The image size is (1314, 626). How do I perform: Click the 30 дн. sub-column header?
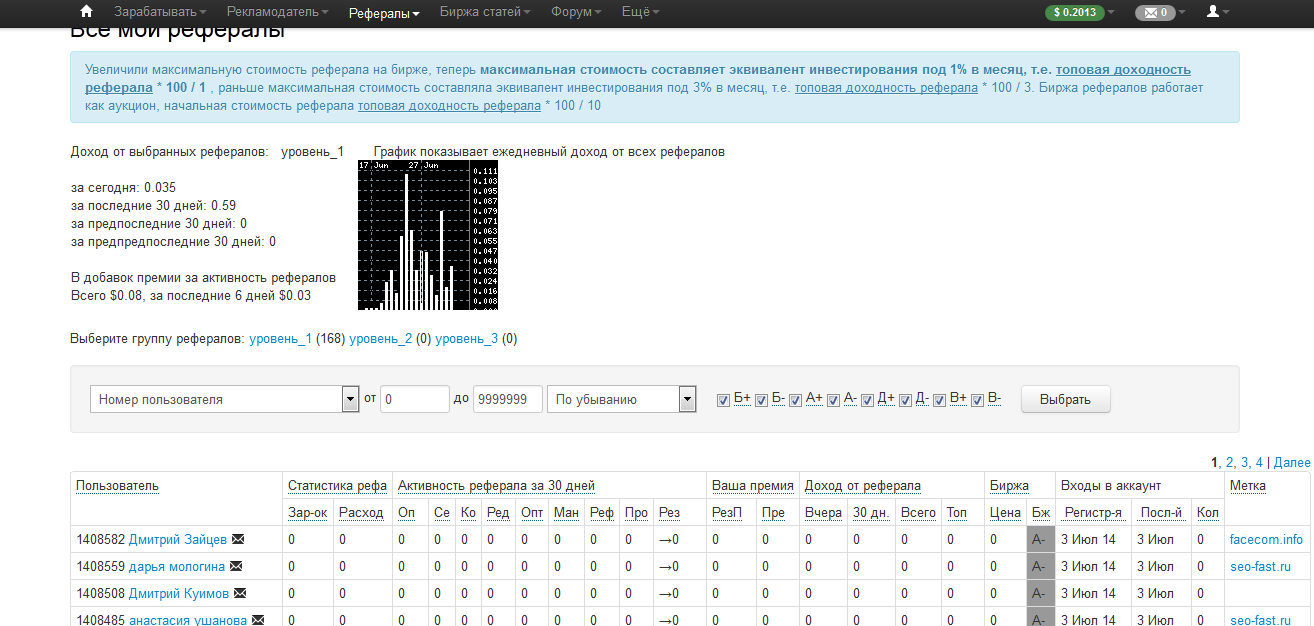click(x=871, y=513)
